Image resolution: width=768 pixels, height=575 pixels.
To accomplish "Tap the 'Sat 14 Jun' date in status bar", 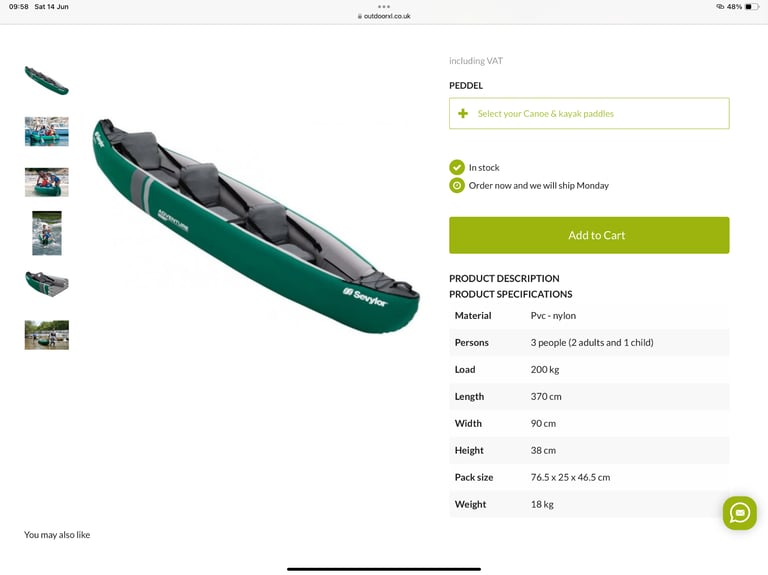I will 51,7.
